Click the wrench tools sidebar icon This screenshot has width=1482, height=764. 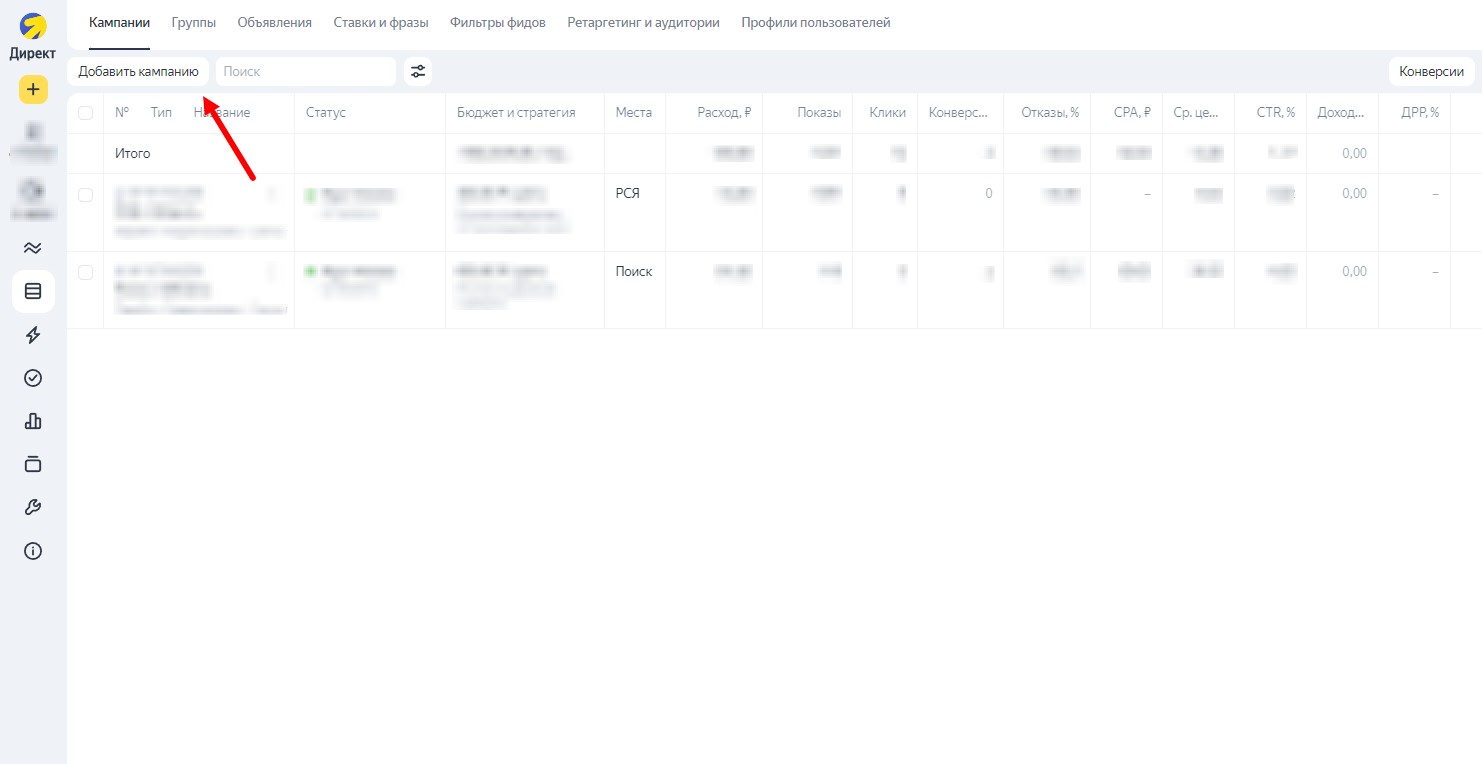tap(33, 507)
